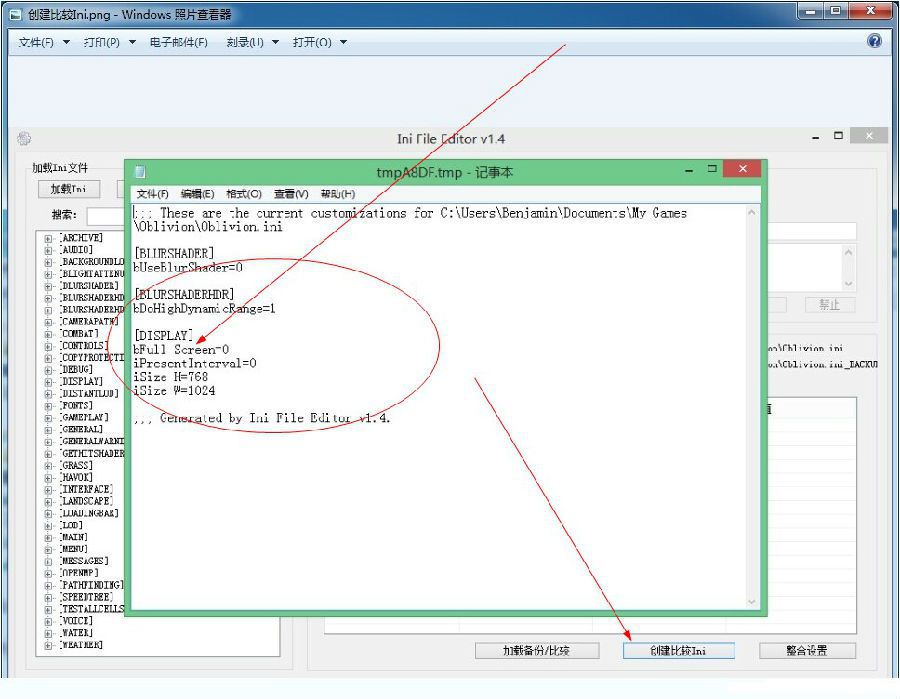The image size is (900, 699).
Task: Open Notepad 文件(F) menu
Action: 152,194
